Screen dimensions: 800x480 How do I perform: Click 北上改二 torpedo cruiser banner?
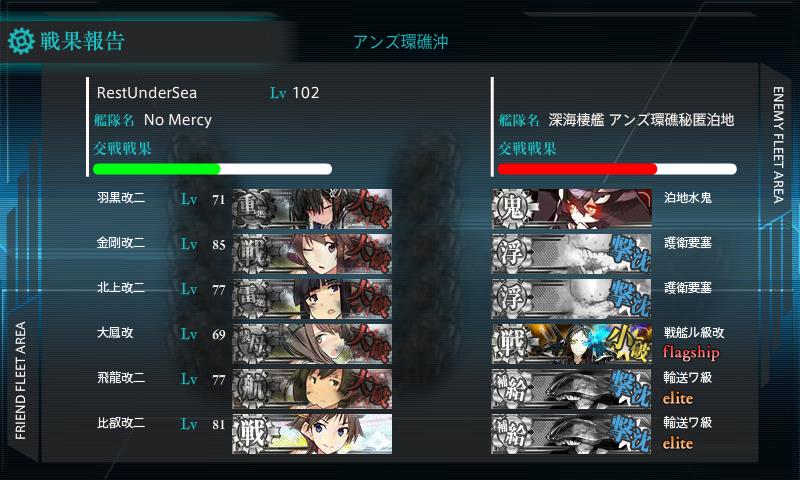pyautogui.click(x=312, y=298)
